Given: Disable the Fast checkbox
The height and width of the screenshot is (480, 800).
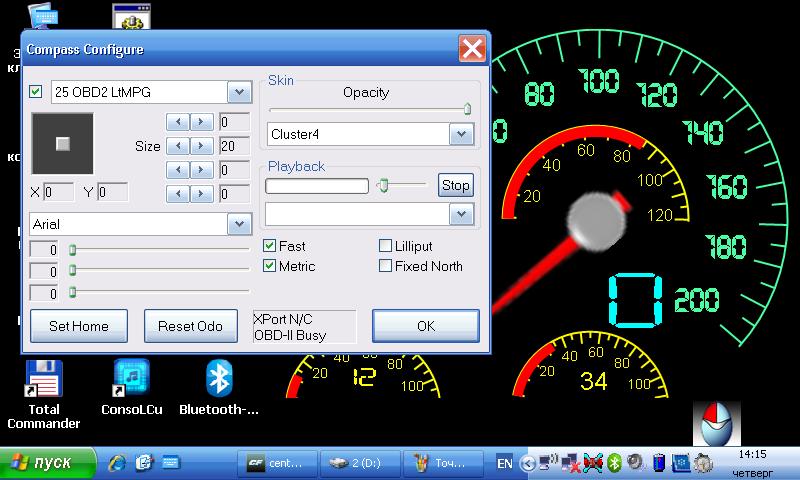Looking at the screenshot, I should 269,246.
